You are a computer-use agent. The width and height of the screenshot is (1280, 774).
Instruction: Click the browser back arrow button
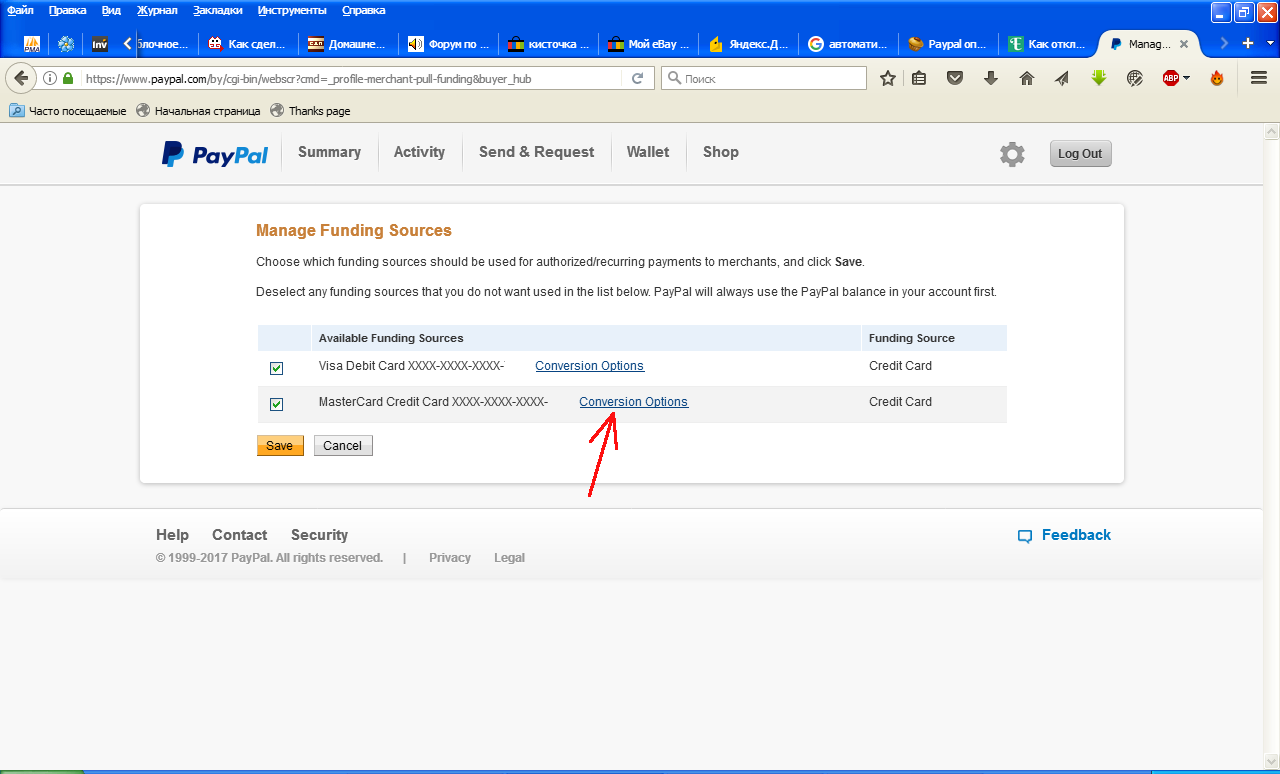[21, 78]
